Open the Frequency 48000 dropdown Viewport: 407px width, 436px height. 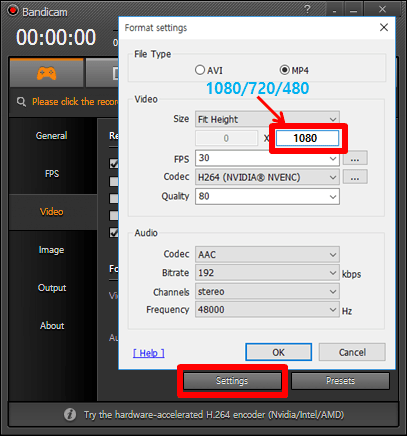267,310
